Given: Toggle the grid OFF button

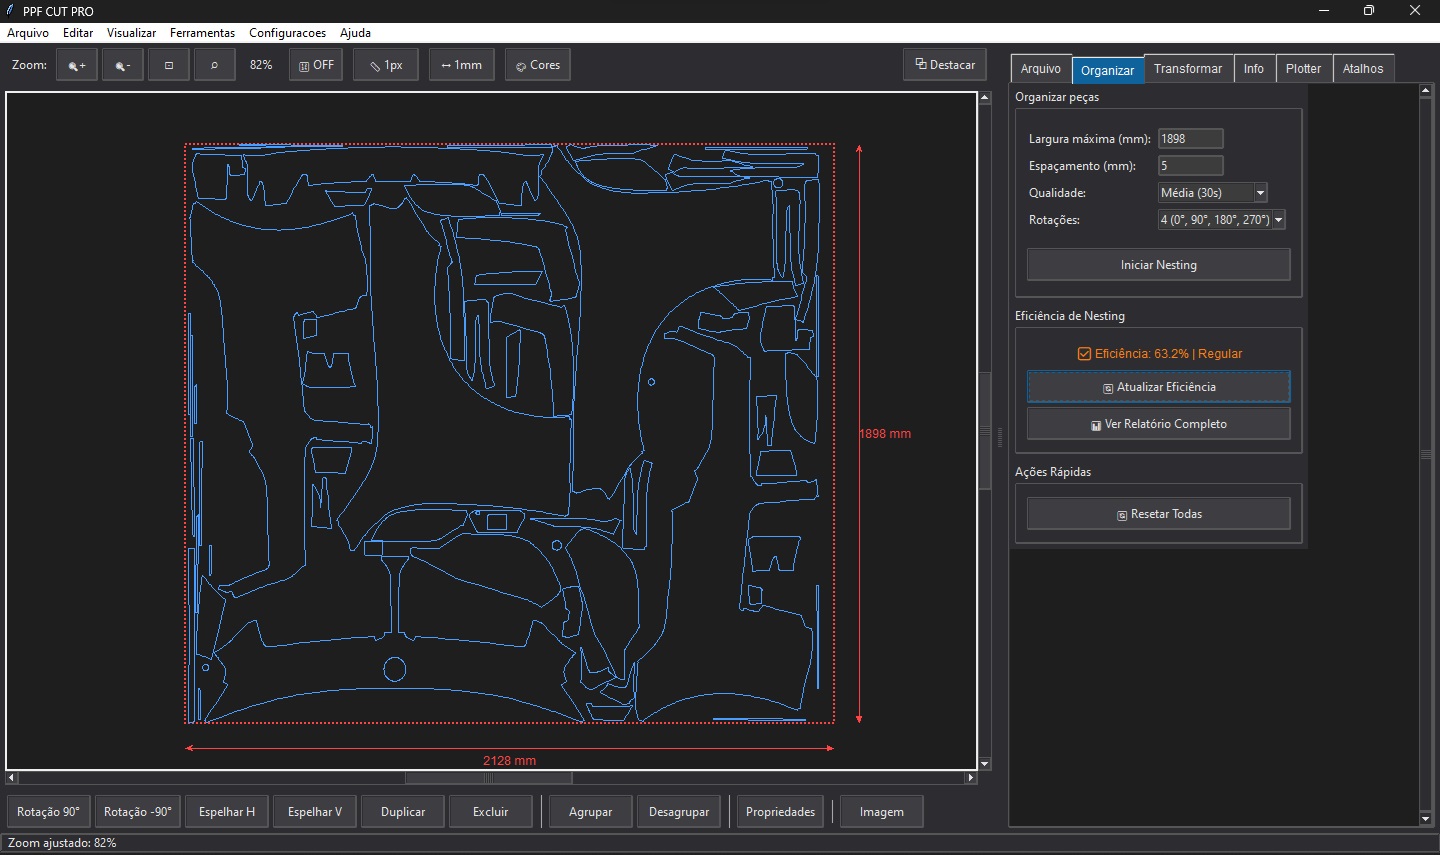Looking at the screenshot, I should tap(316, 65).
